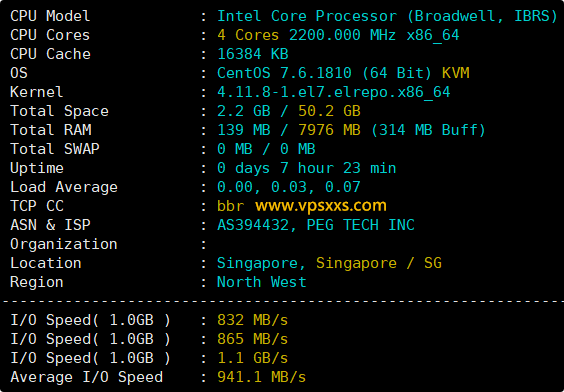Click the 'CPU Cores' label
The height and width of the screenshot is (392, 564).
[x=50, y=35]
